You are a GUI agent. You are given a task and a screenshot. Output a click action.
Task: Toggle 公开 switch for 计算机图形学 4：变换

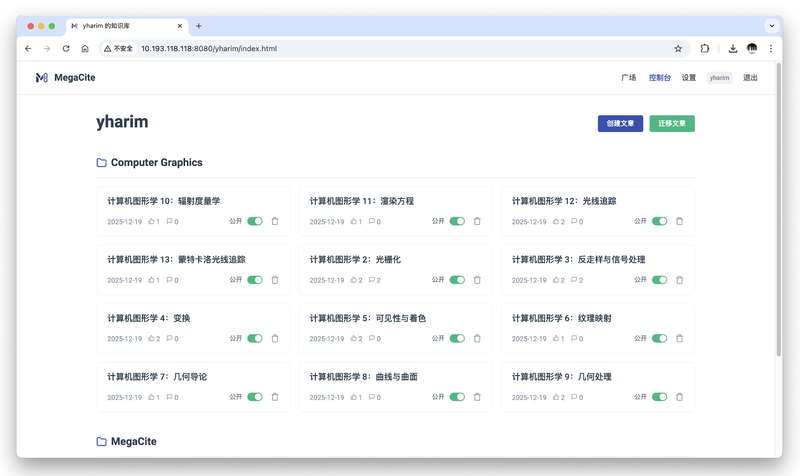[x=255, y=338]
